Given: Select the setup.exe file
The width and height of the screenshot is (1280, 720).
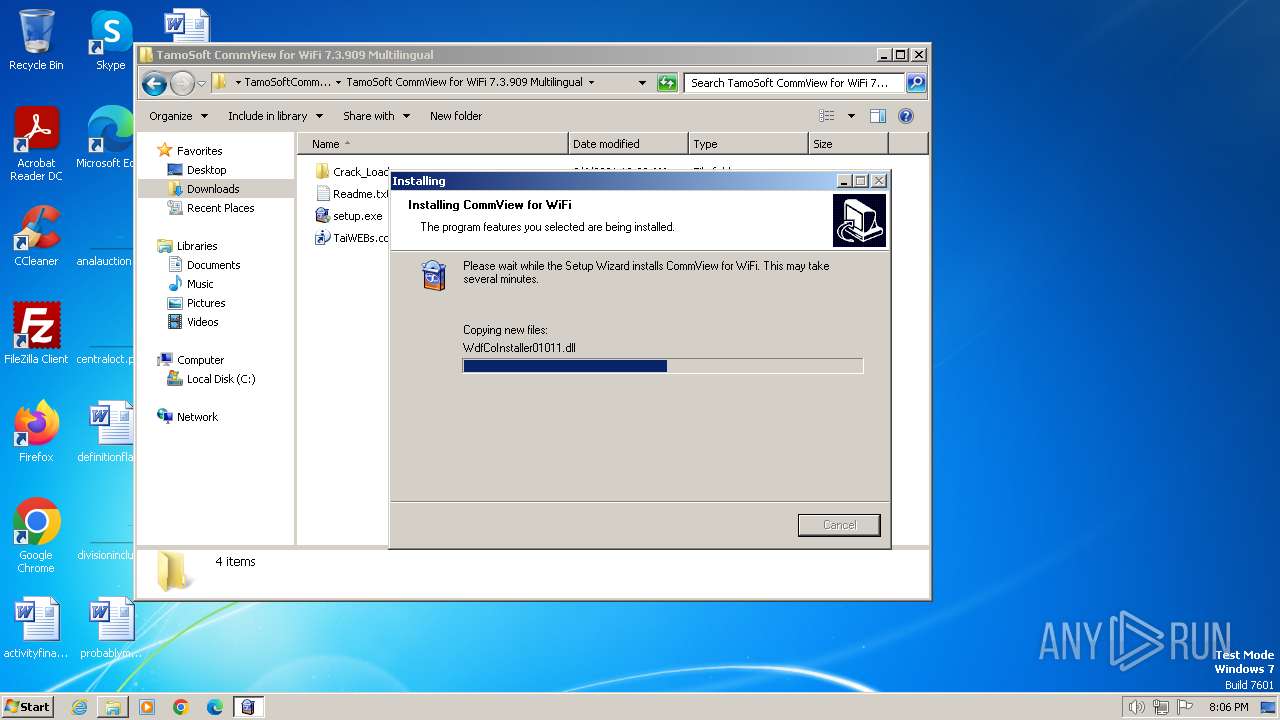Looking at the screenshot, I should (350, 216).
